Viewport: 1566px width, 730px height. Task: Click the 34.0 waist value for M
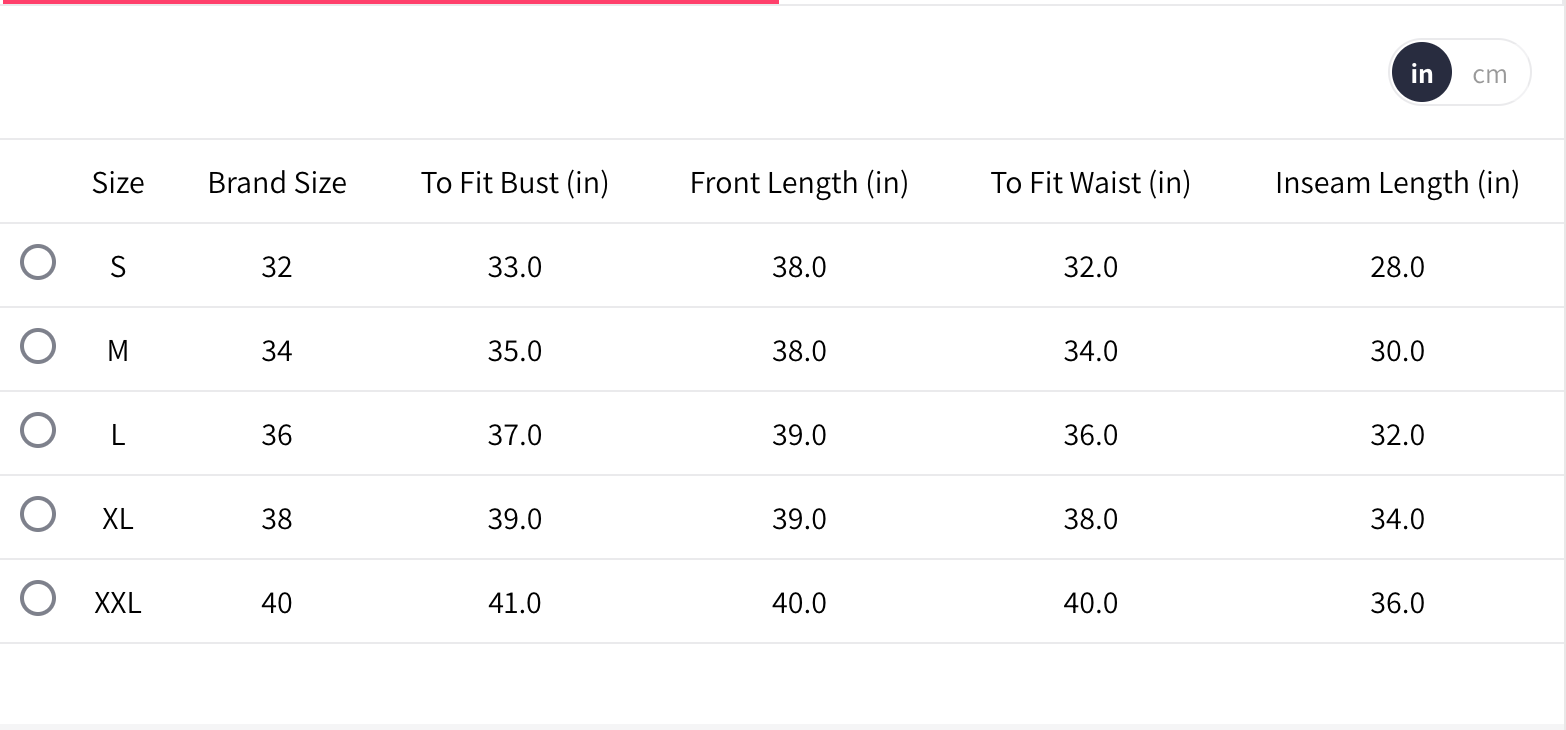point(1090,351)
